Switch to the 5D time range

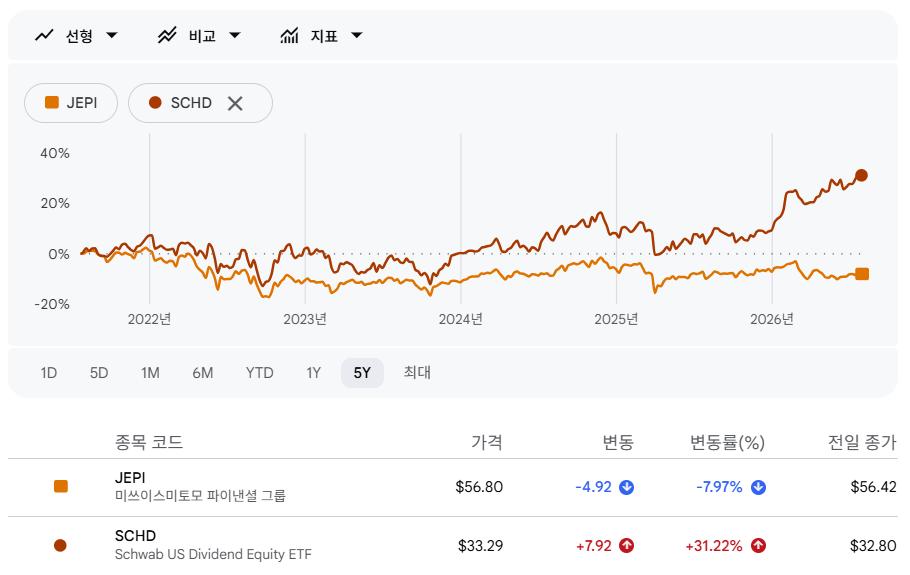pos(99,373)
